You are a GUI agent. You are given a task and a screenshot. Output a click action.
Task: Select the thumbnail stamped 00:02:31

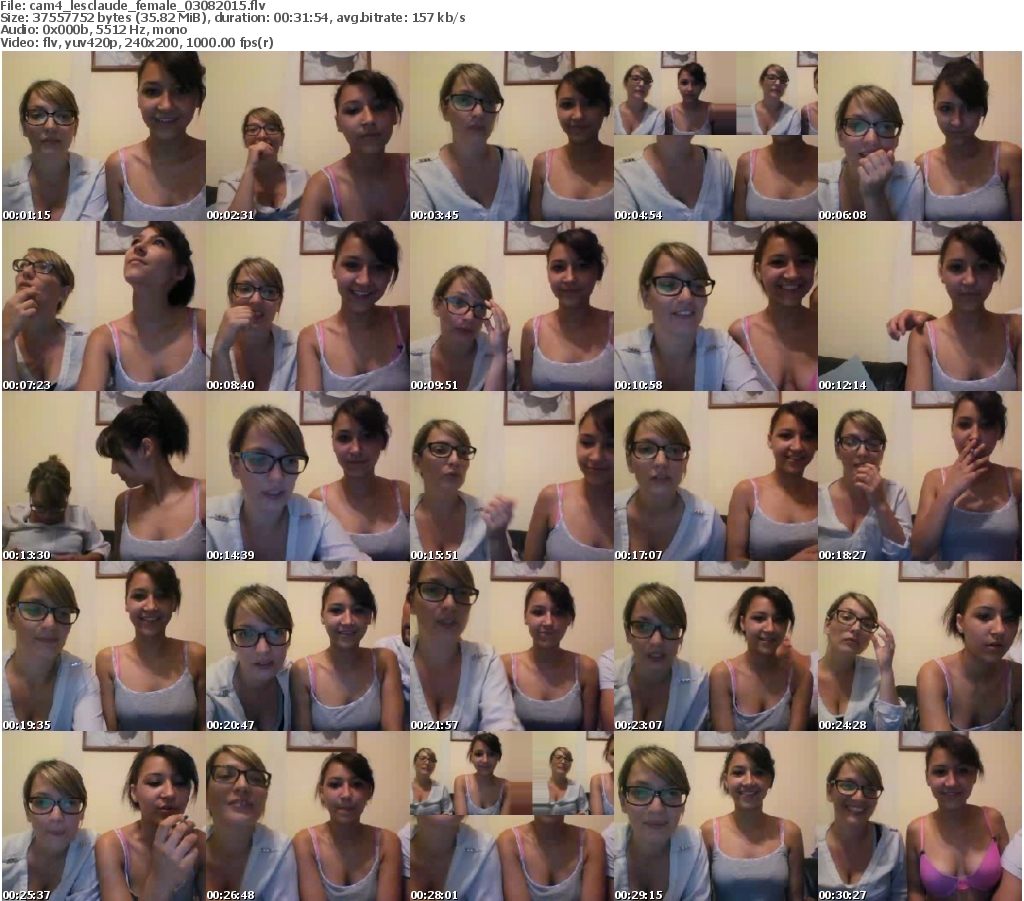[308, 136]
